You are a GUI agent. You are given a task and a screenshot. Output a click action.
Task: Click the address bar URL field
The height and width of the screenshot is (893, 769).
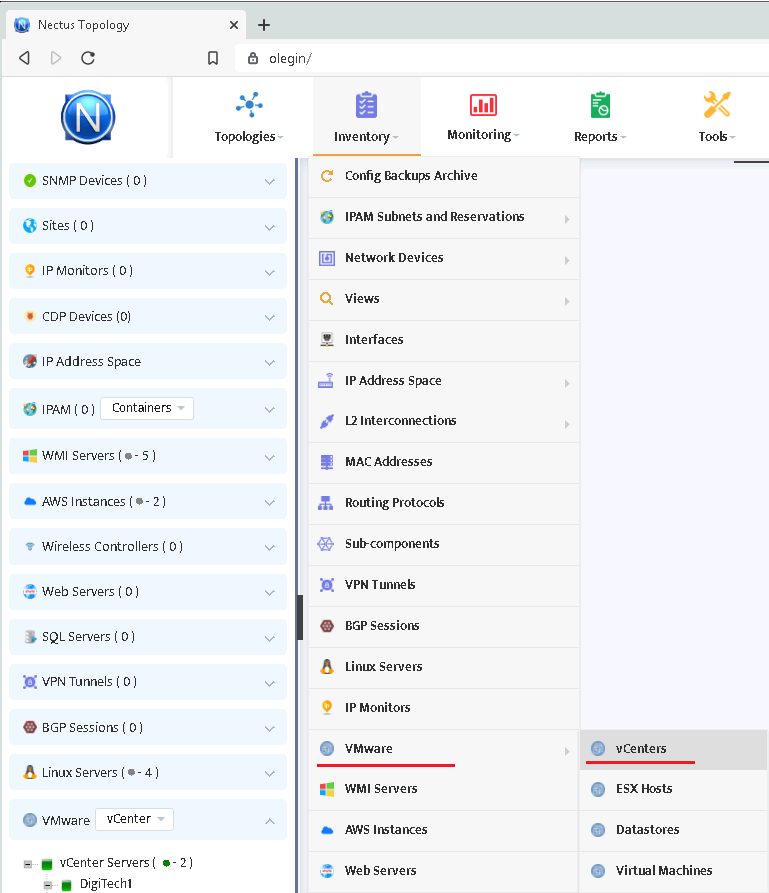tap(501, 59)
